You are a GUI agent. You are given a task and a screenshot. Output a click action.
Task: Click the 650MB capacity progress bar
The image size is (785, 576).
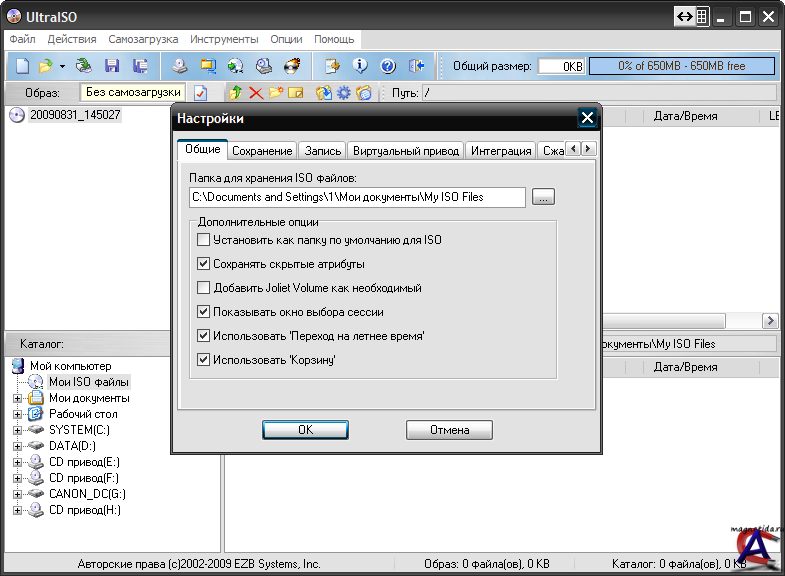[681, 66]
